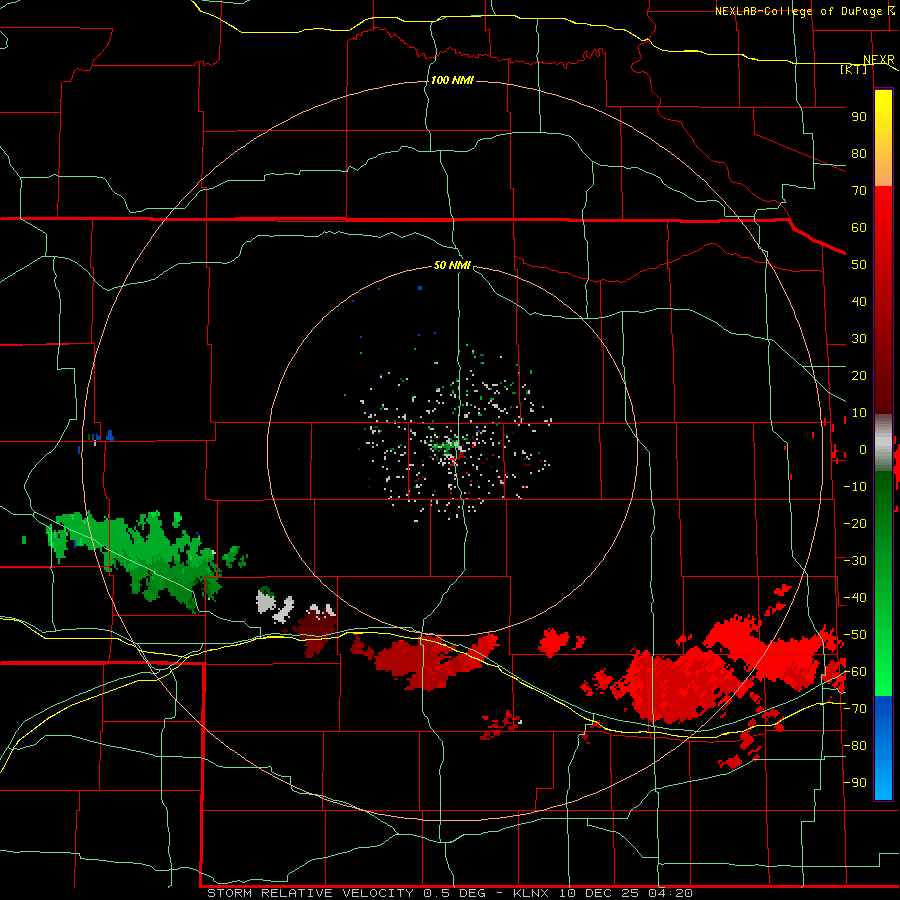Click the 0 knot scale label

(x=863, y=450)
